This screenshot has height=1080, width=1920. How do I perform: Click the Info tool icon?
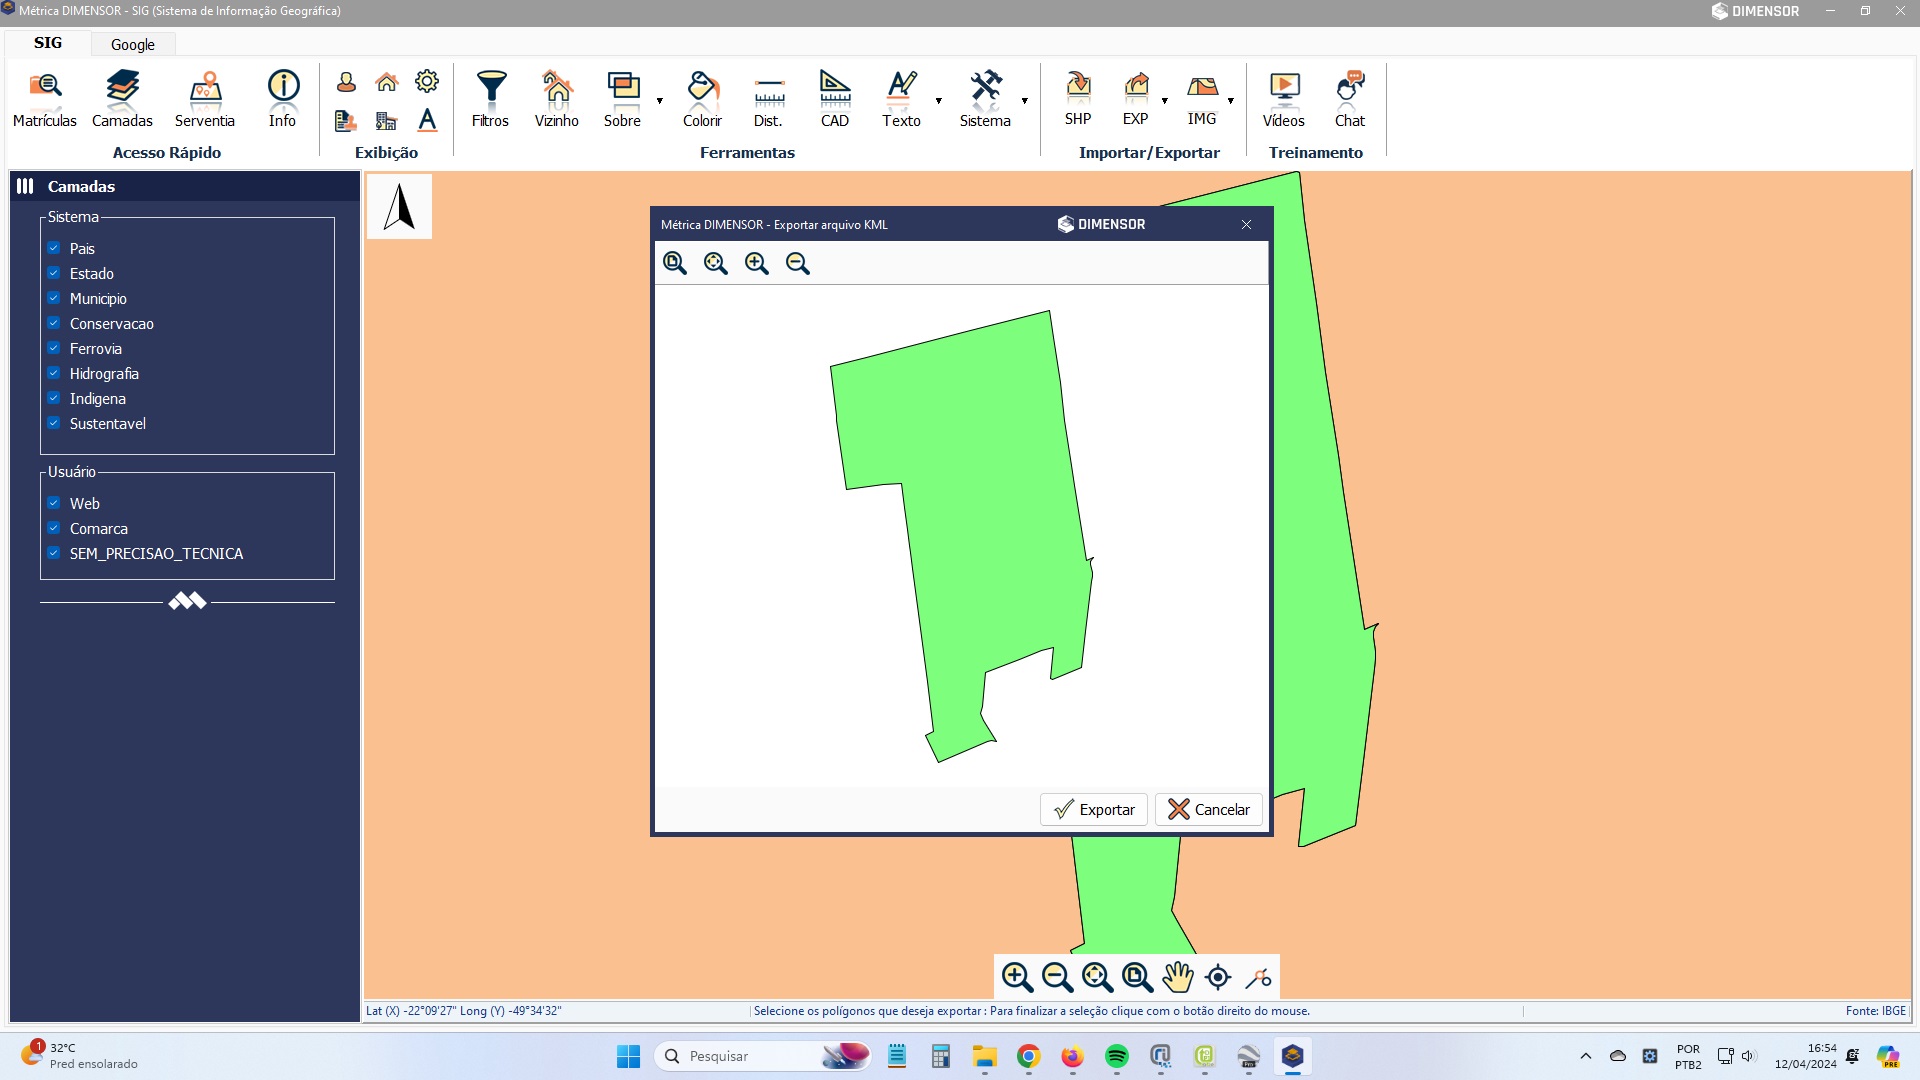click(283, 99)
